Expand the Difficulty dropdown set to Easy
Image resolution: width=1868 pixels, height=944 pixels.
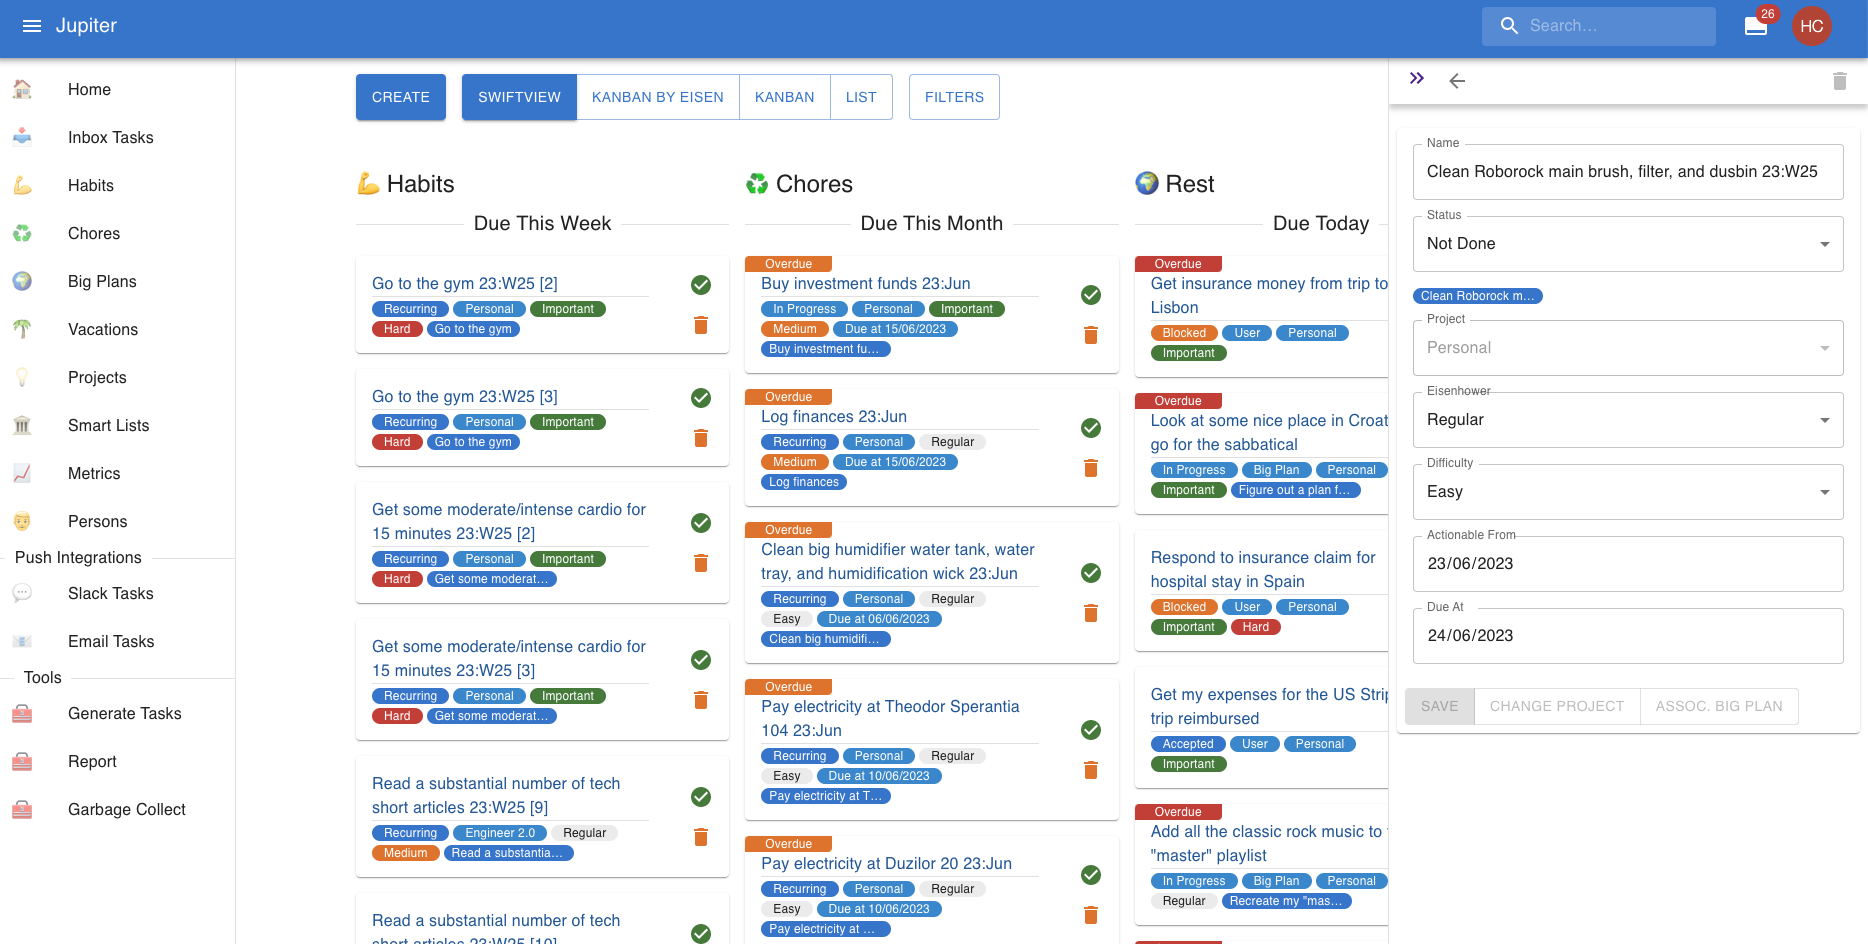pyautogui.click(x=1627, y=491)
